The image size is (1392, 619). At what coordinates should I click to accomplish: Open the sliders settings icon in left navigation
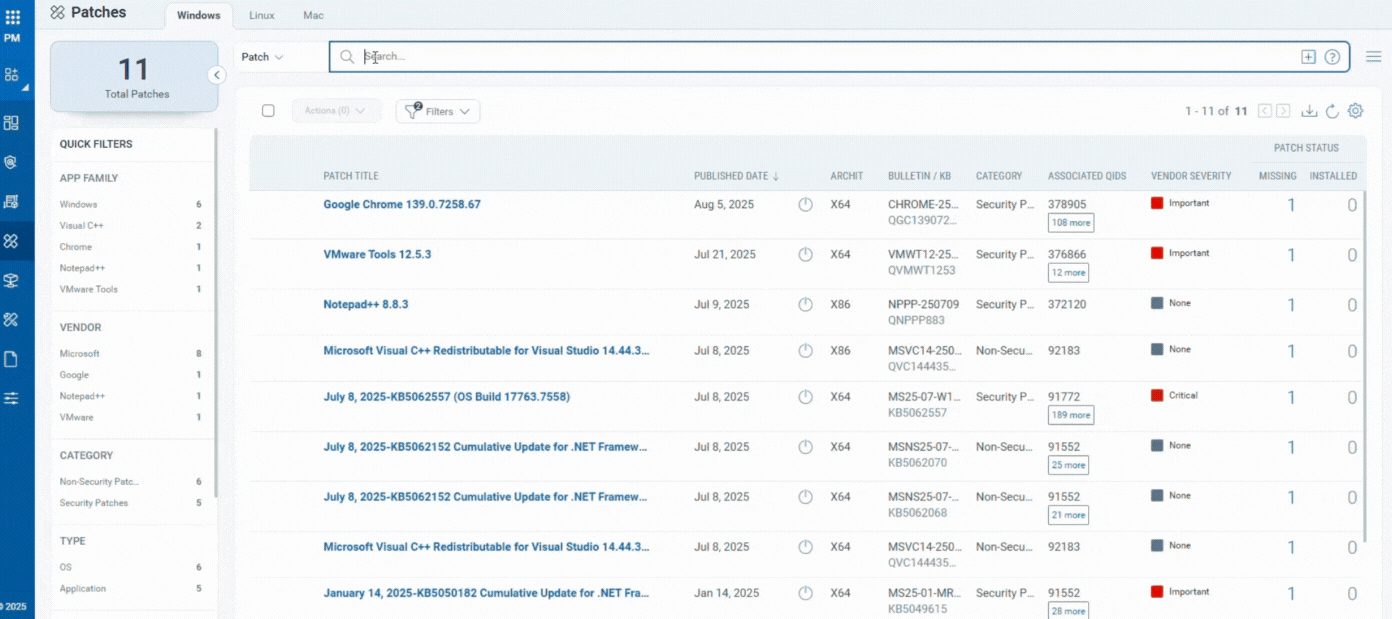pos(12,398)
